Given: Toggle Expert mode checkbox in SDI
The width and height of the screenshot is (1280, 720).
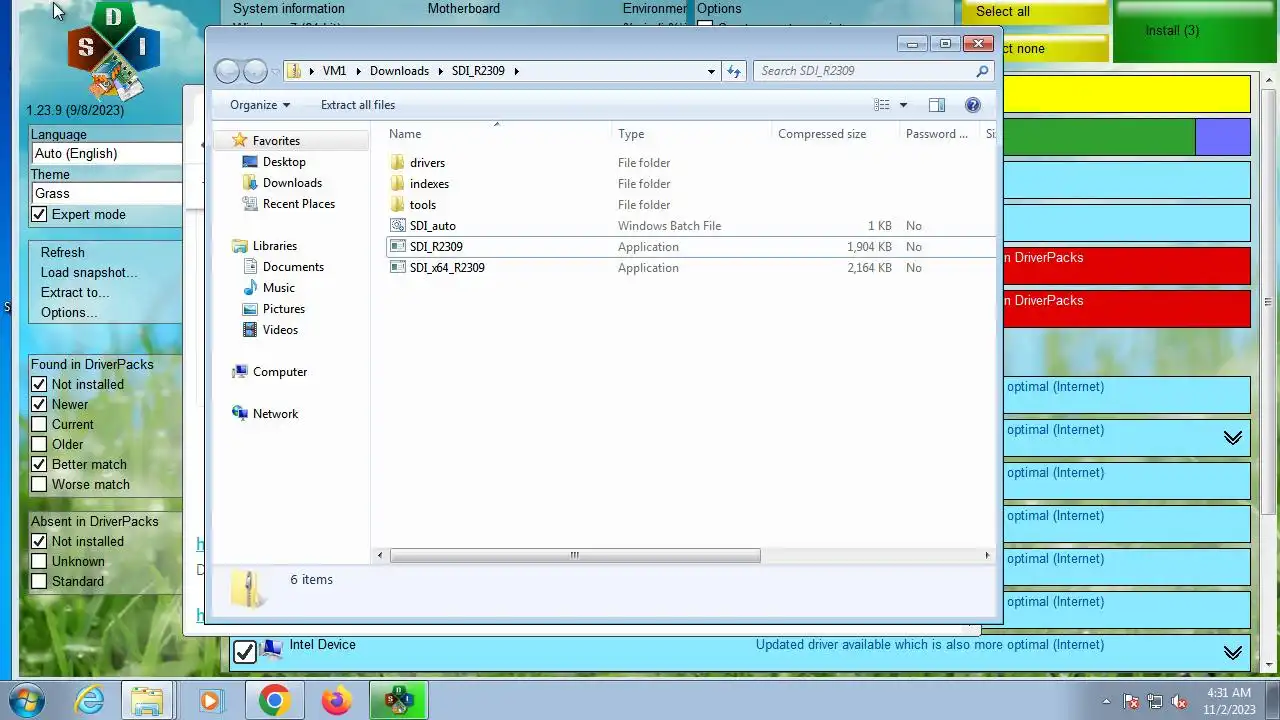Looking at the screenshot, I should pyautogui.click(x=39, y=214).
